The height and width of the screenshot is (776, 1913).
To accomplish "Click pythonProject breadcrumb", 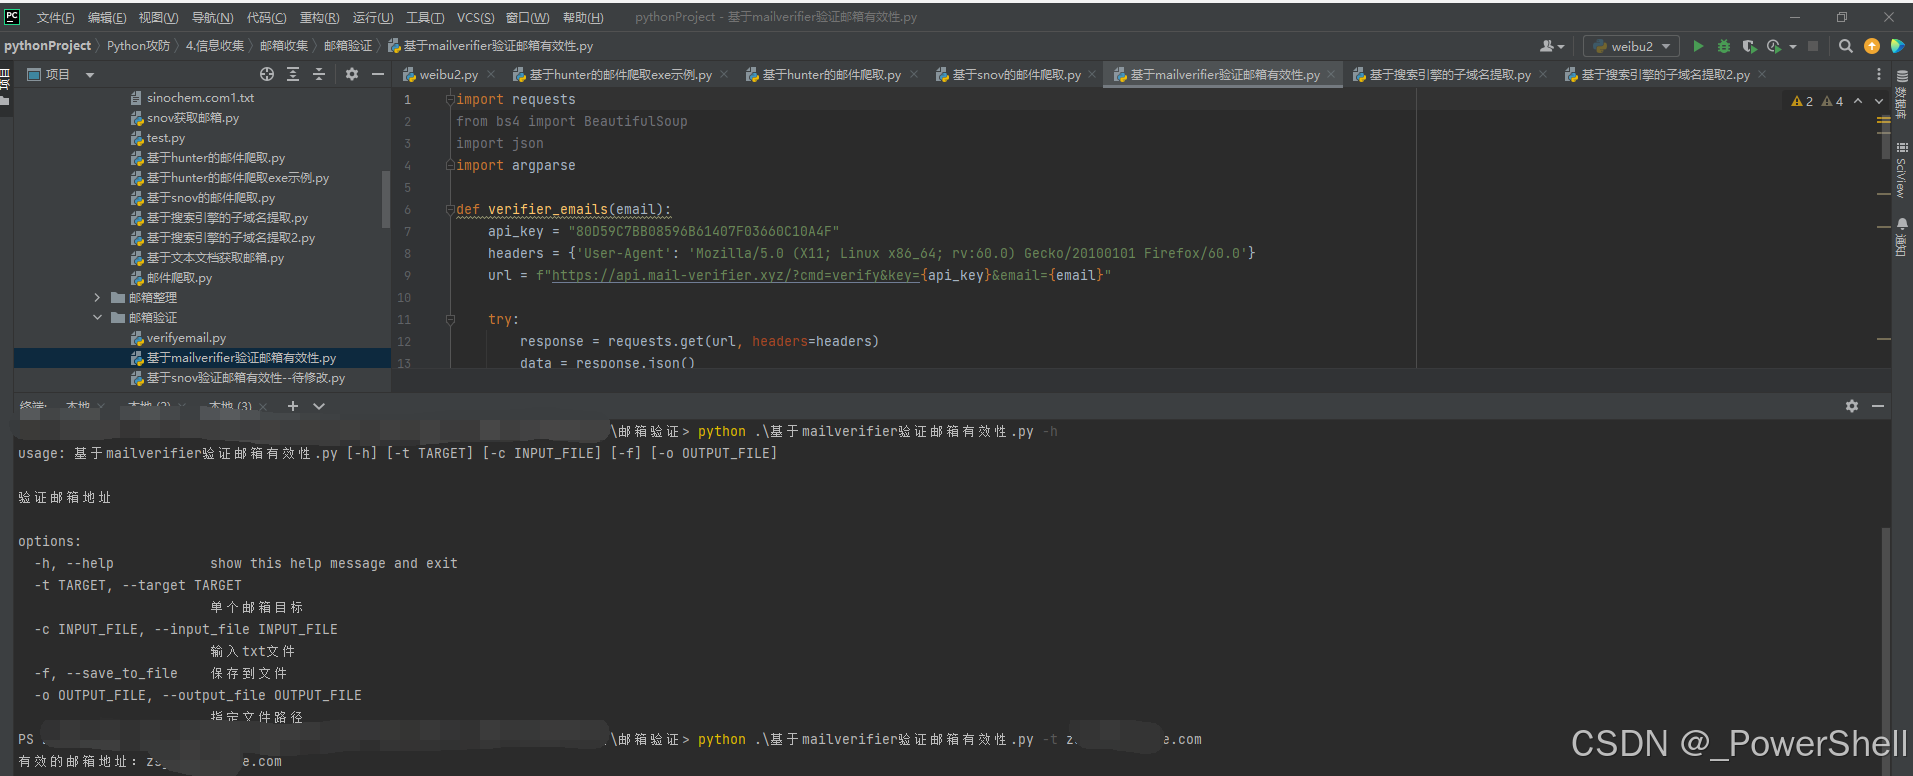I will pyautogui.click(x=47, y=46).
